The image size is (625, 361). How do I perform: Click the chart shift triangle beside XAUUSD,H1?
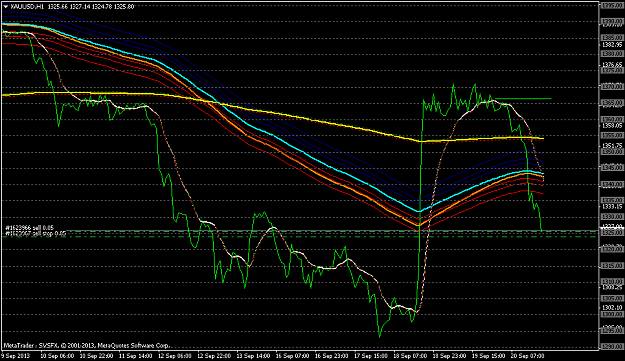pos(6,6)
